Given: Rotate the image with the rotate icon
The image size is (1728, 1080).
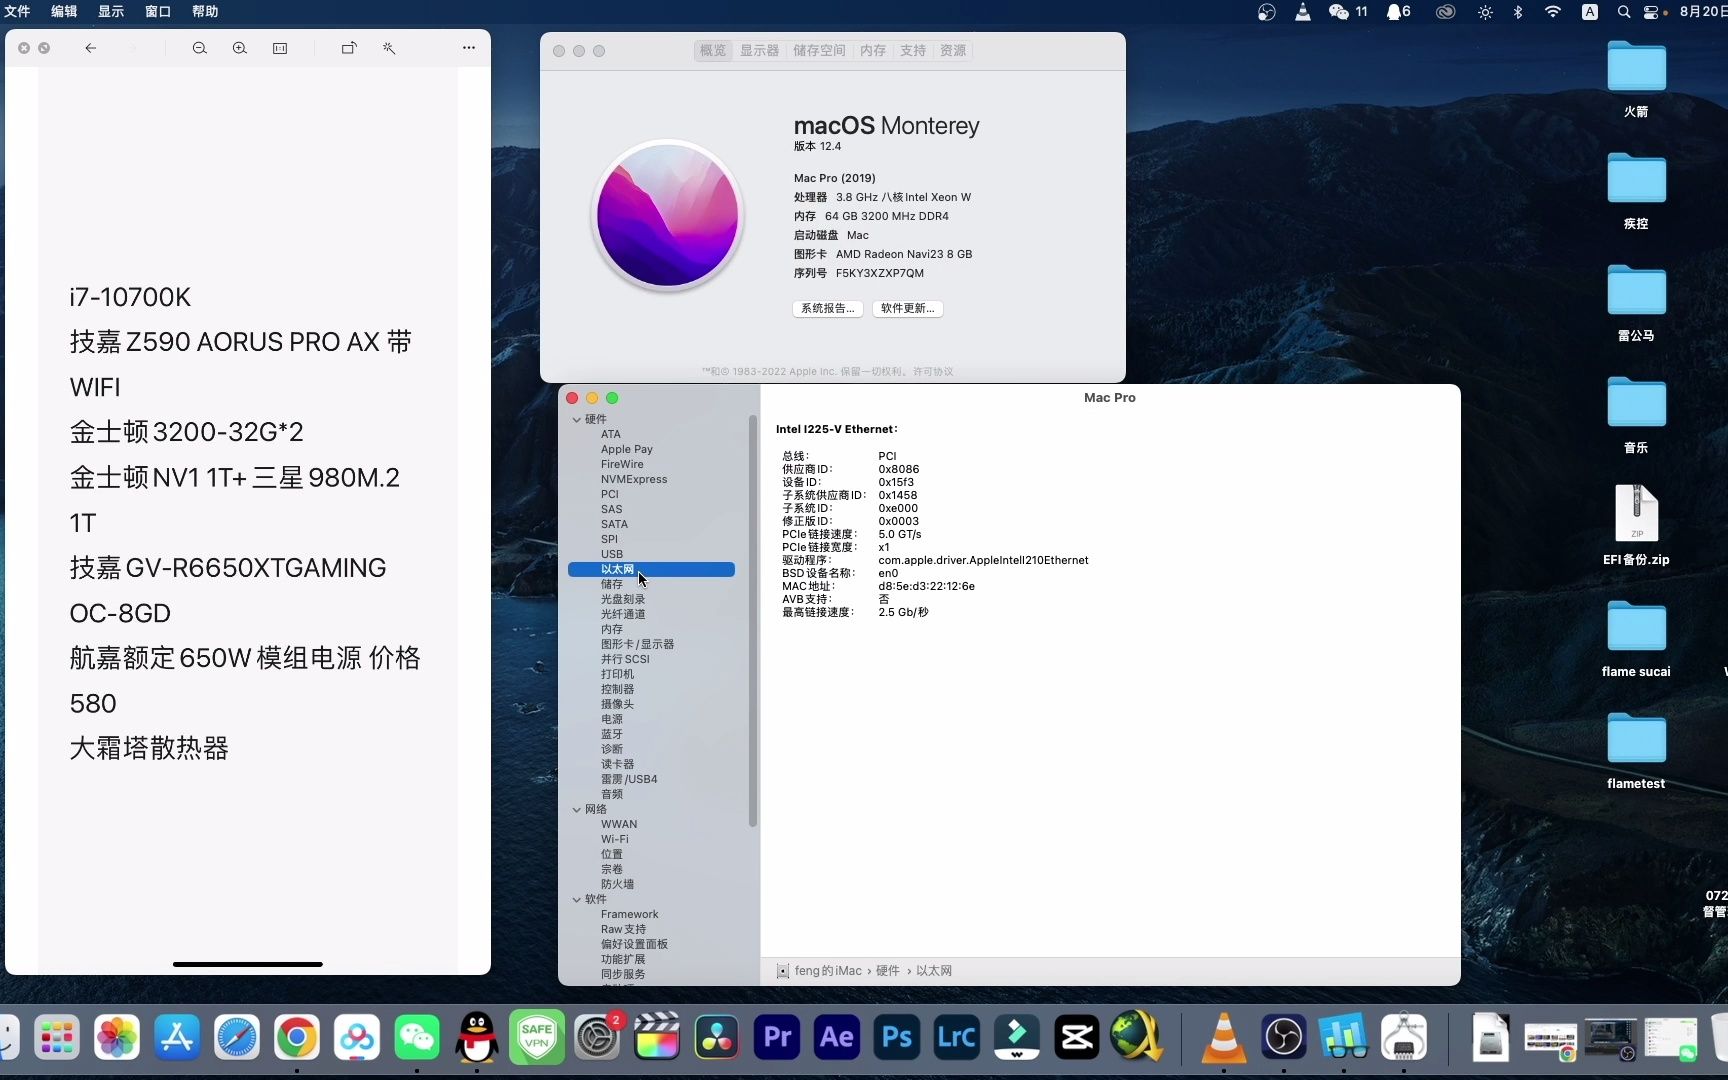Looking at the screenshot, I should 349,48.
